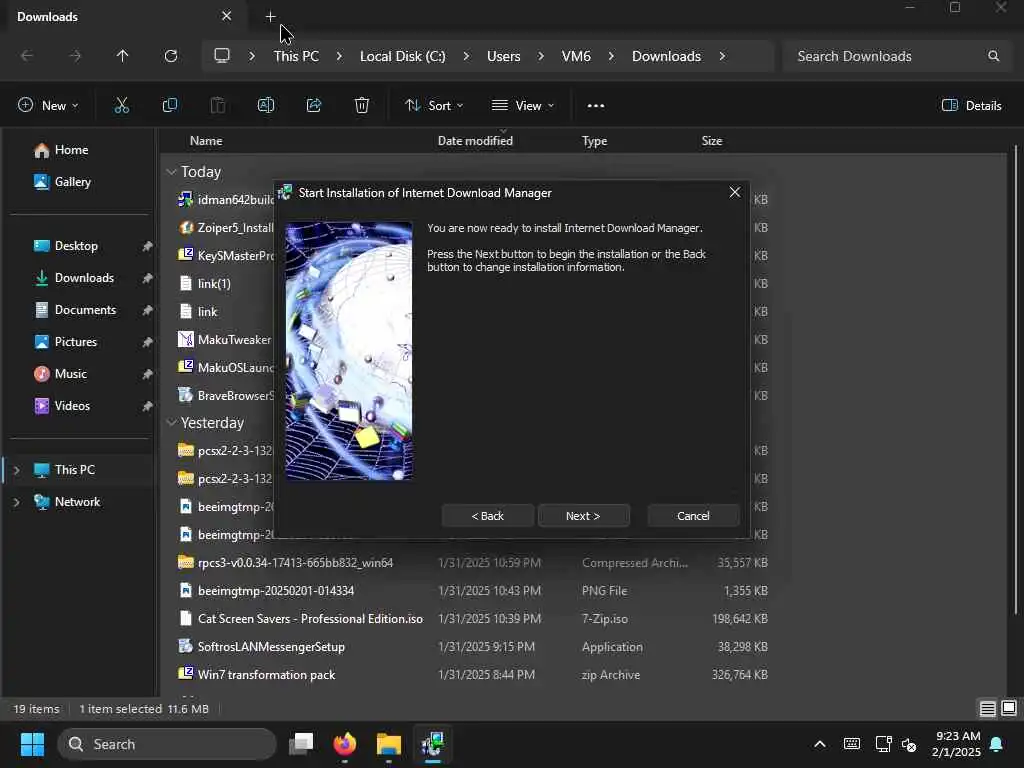
Task: Open Pictures in navigation pane
Action: point(75,342)
